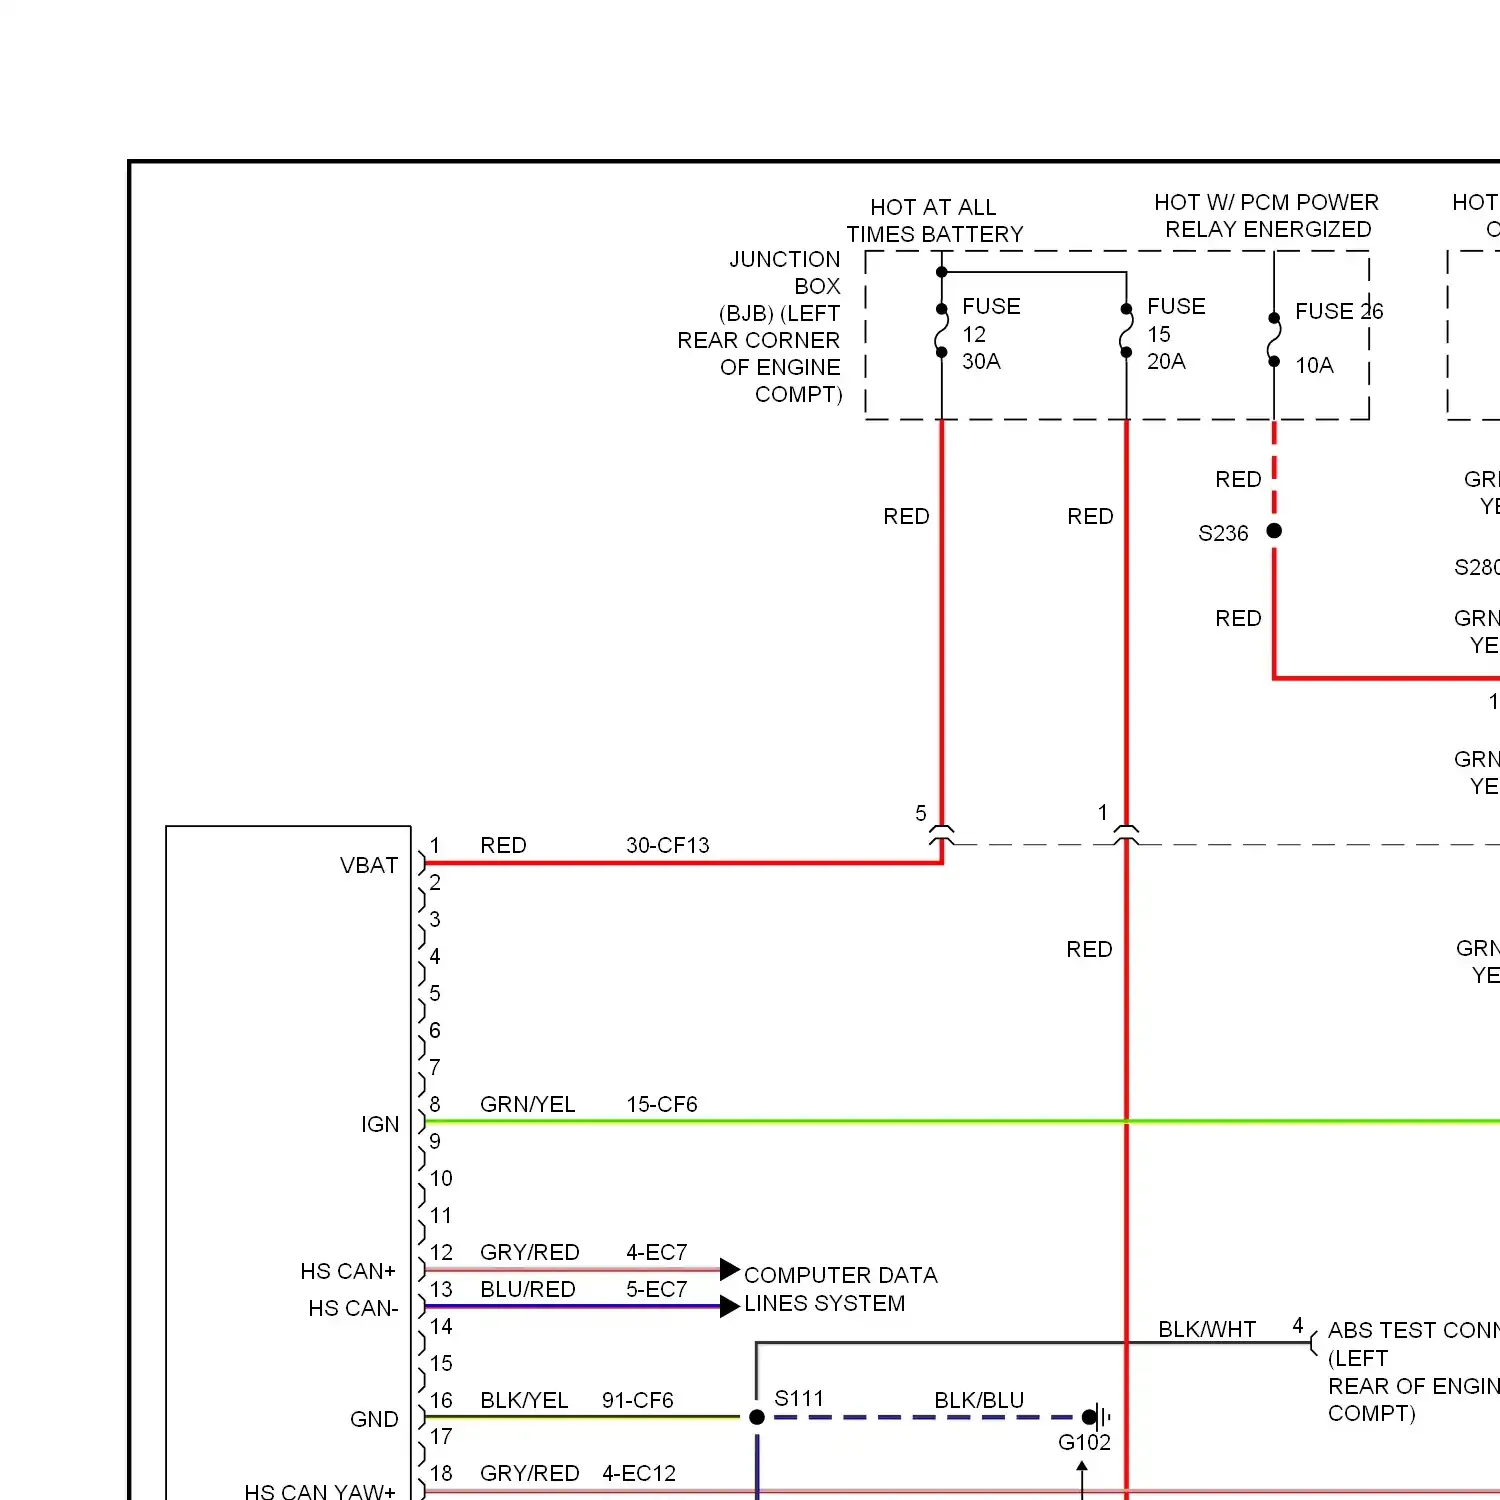This screenshot has height=1500, width=1500.
Task: Select the HS CAN+ terminal label
Action: 348,1272
